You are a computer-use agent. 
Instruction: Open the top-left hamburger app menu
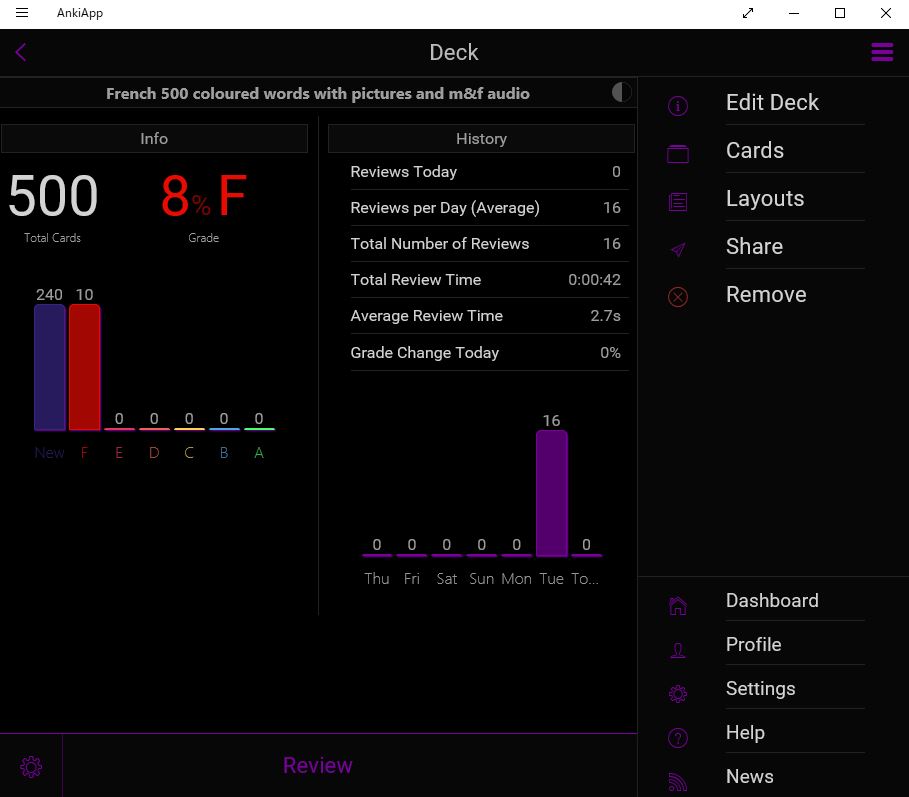22,13
